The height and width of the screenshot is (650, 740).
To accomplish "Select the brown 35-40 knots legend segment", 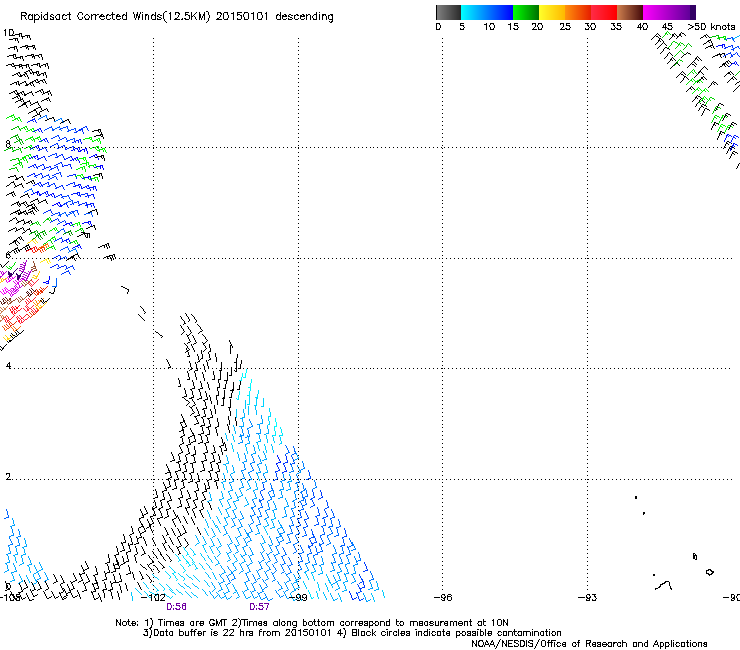I will (x=630, y=12).
